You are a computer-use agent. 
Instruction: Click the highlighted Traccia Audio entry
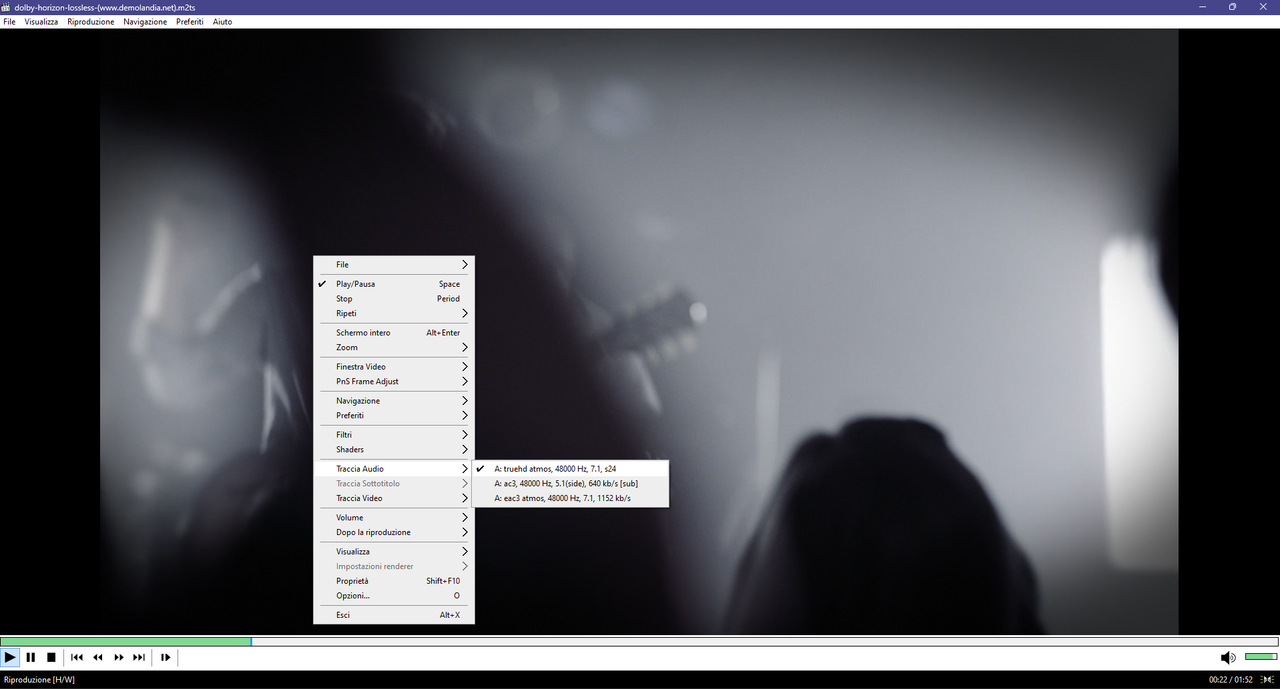[x=394, y=469]
